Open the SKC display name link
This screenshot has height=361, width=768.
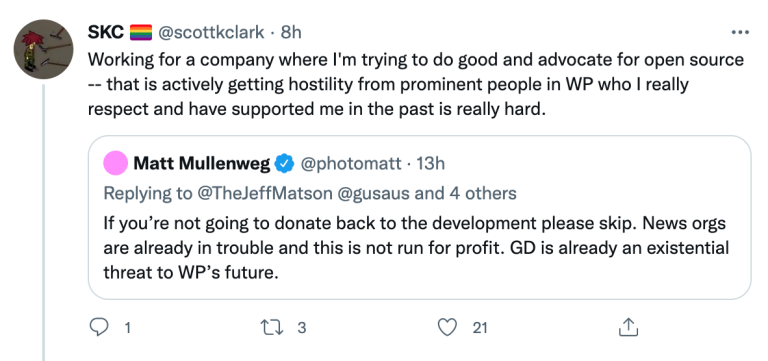(106, 32)
